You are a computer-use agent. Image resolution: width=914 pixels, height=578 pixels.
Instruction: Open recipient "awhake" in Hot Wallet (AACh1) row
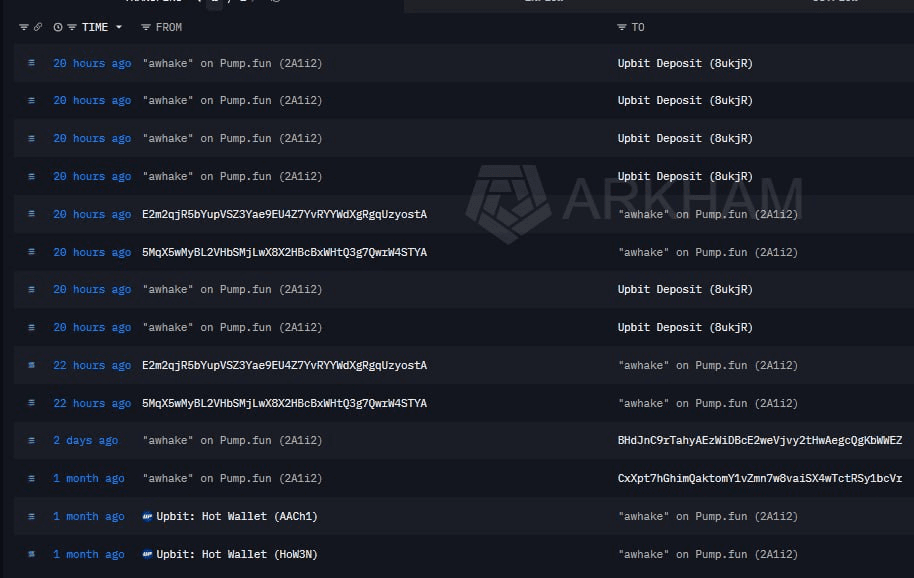[x=708, y=516]
